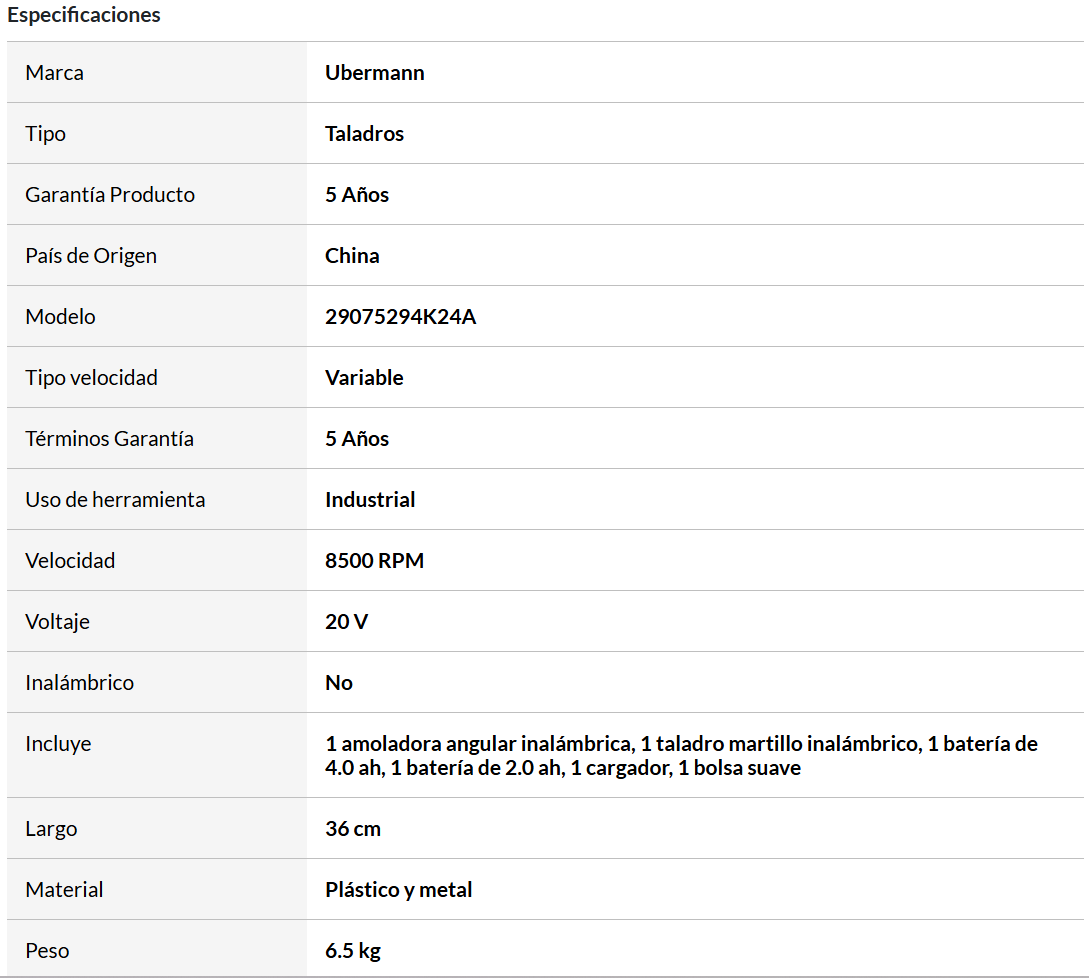Click the Uso de herramienta label

coord(115,500)
